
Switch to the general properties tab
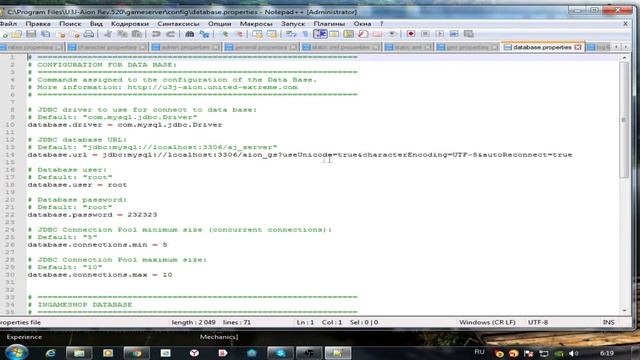(261, 47)
